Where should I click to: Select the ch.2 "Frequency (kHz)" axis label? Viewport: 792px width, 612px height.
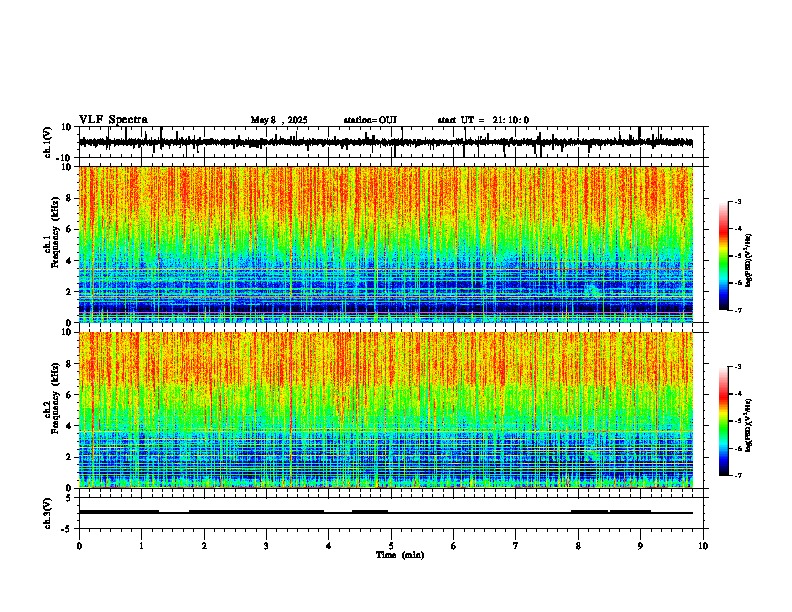point(55,398)
